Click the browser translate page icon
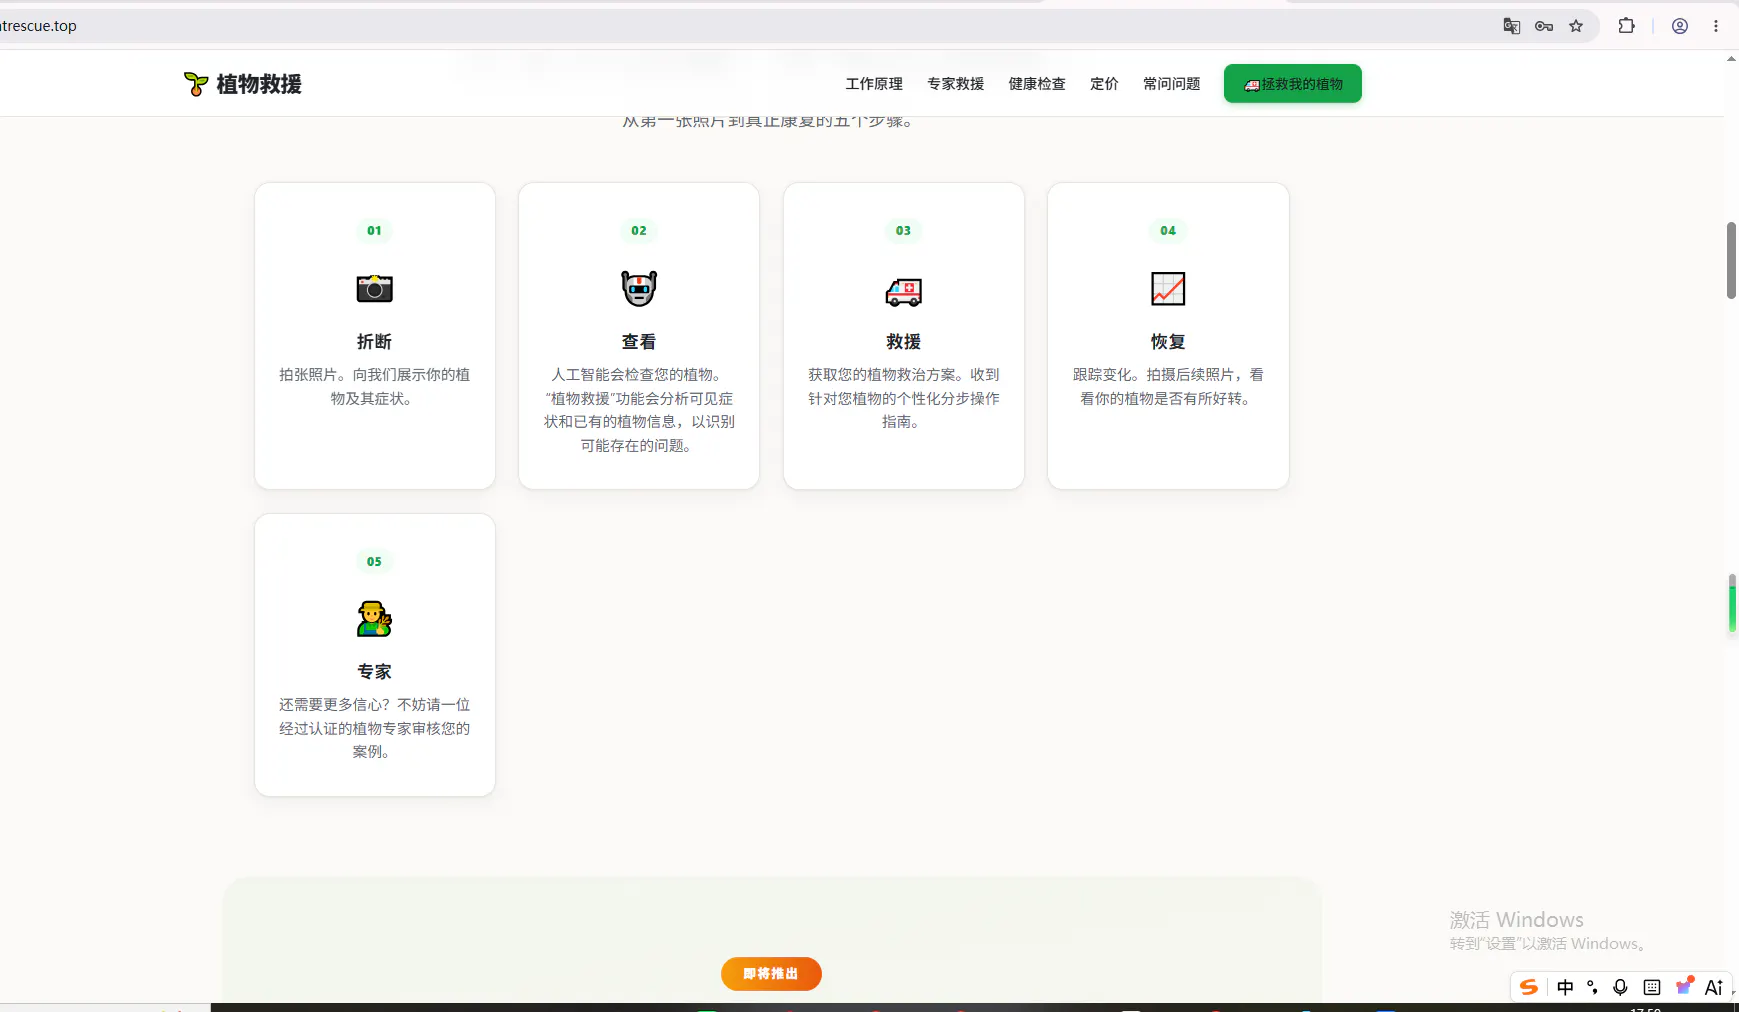Viewport: 1739px width, 1012px height. (1512, 26)
